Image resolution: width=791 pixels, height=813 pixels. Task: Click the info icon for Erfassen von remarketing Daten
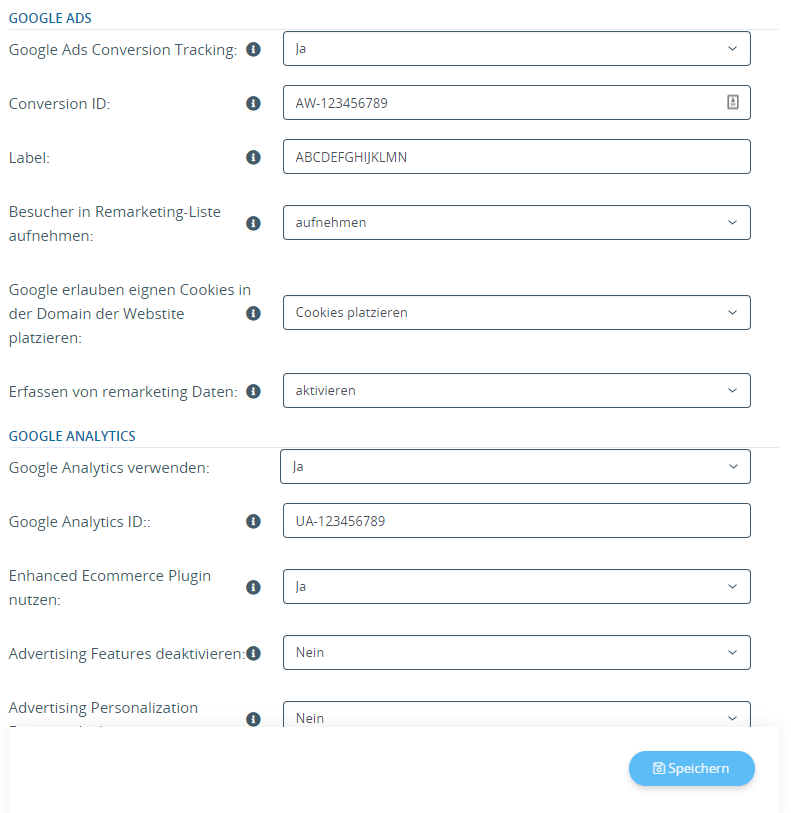point(253,391)
